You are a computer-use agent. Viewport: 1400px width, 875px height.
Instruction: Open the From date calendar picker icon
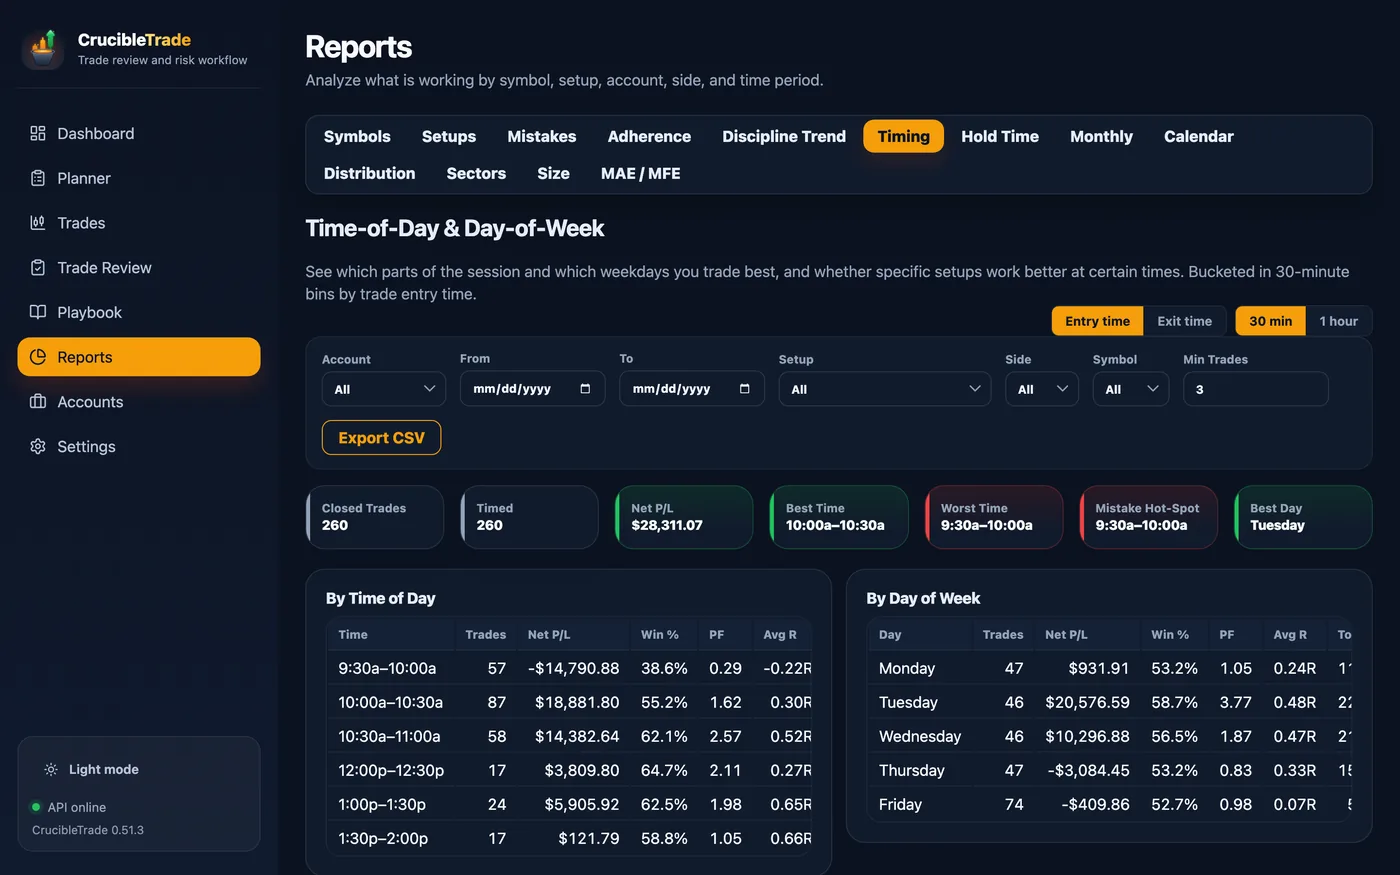585,389
